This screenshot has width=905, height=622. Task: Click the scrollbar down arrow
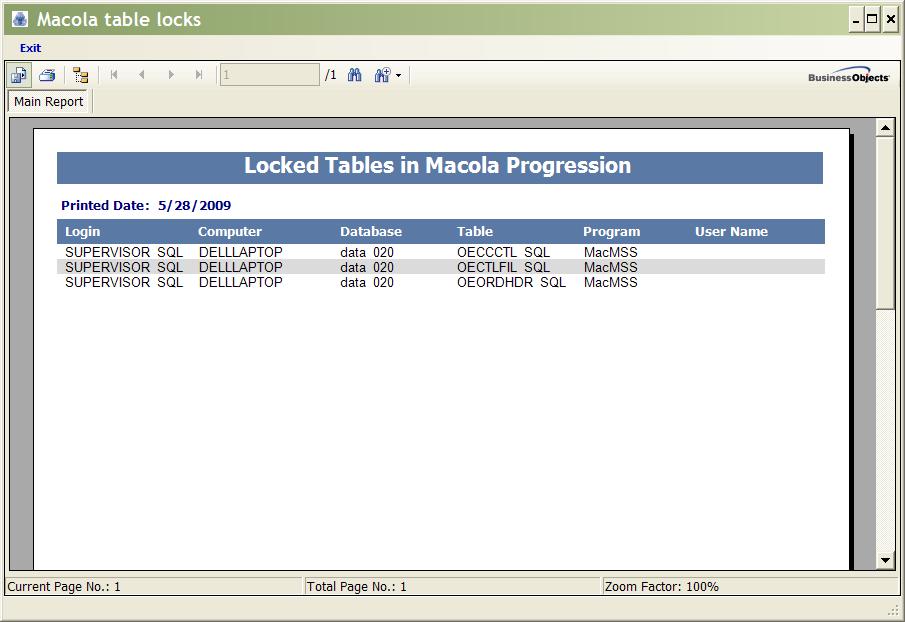885,560
